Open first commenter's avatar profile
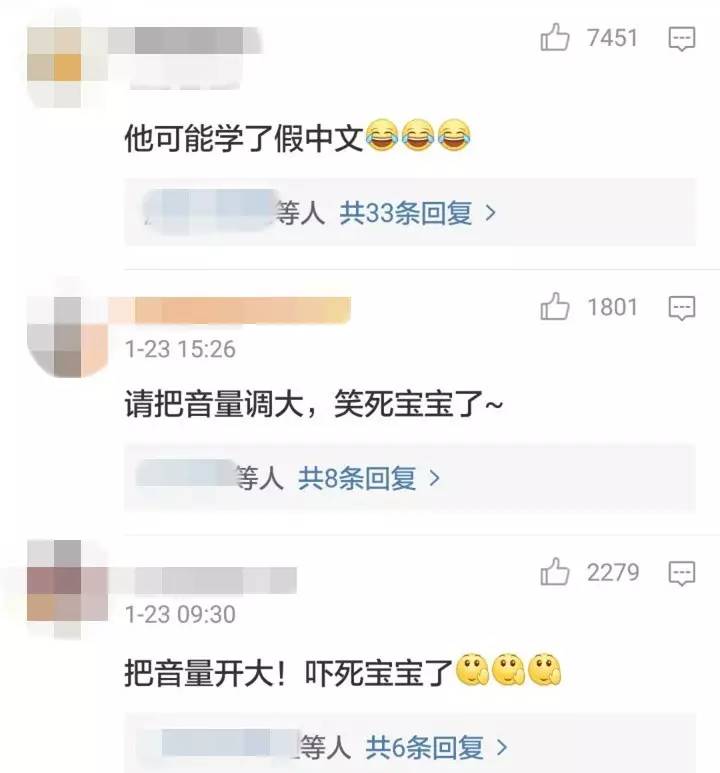Image resolution: width=720 pixels, height=773 pixels. [54, 67]
